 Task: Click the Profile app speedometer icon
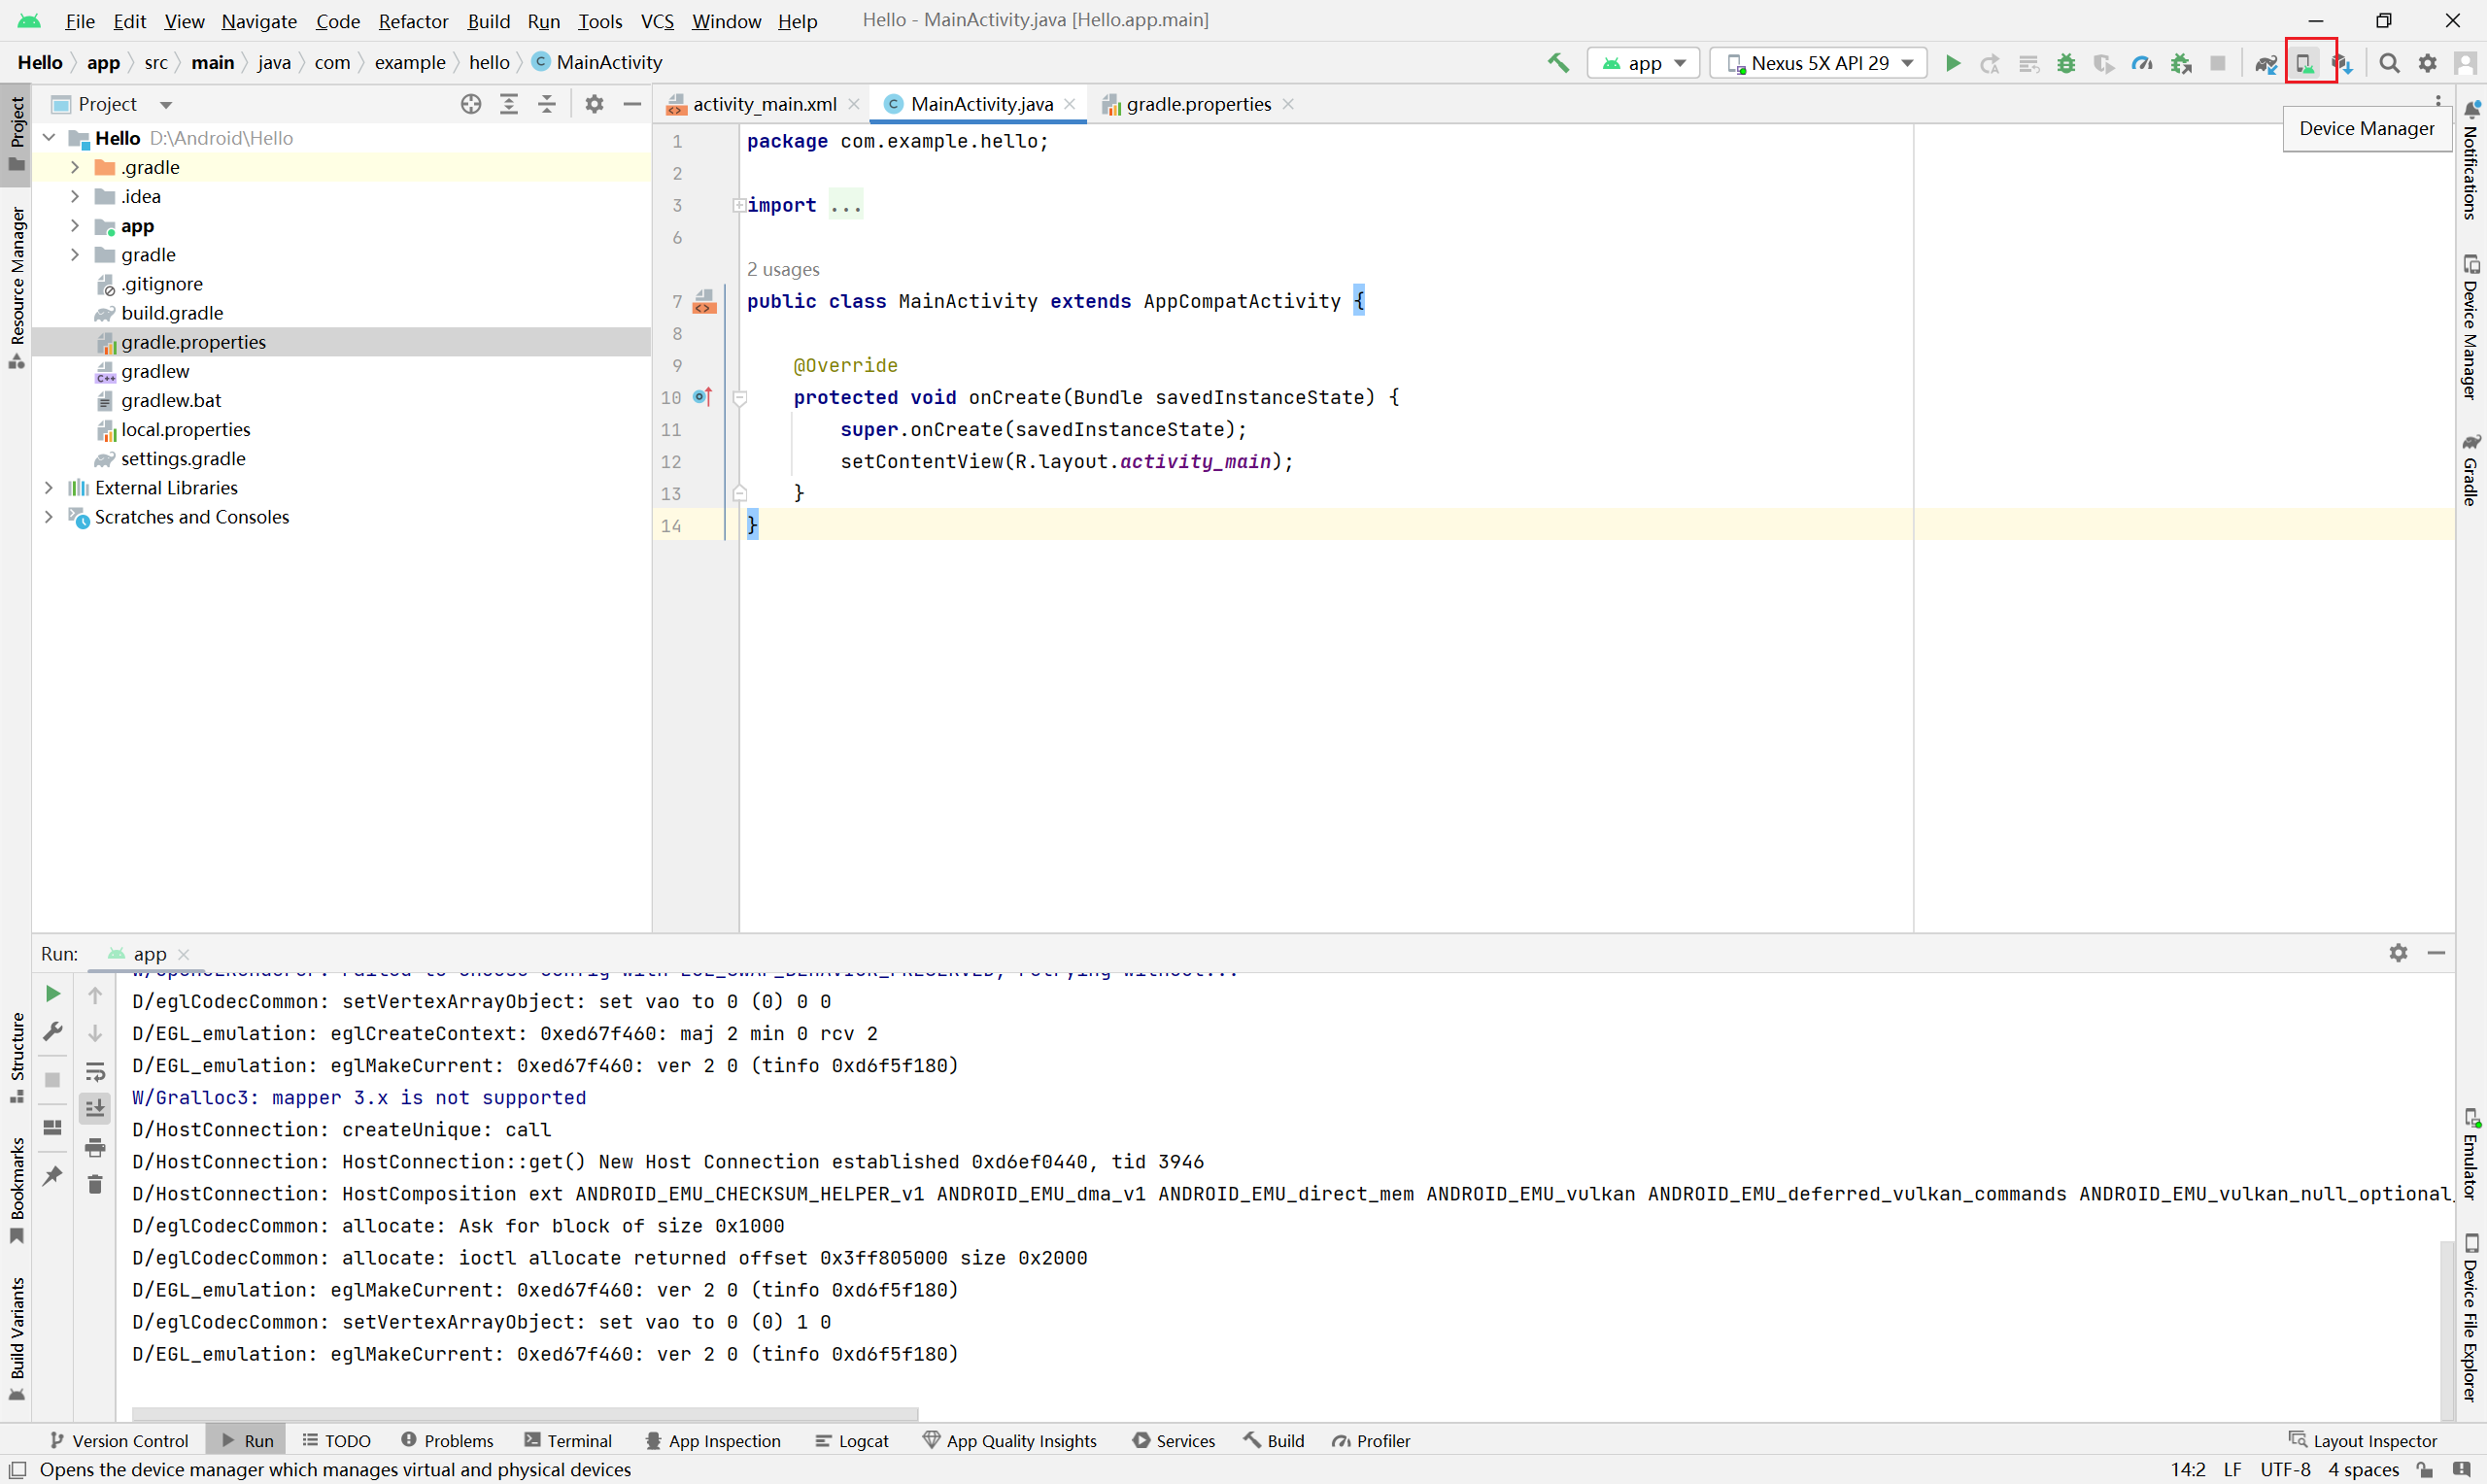coord(2142,63)
